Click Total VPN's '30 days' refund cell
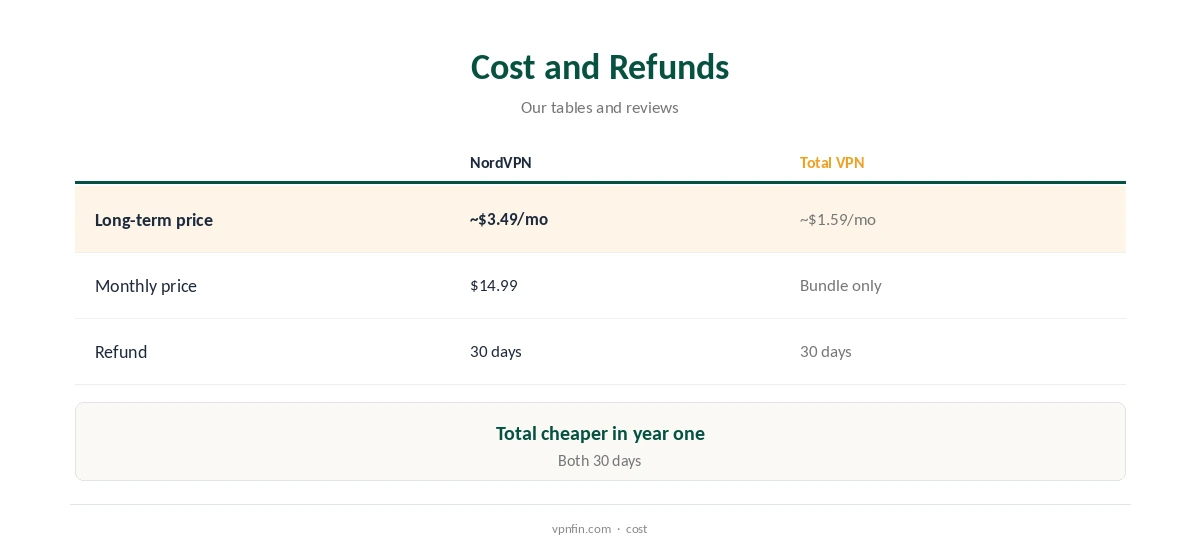The height and width of the screenshot is (548, 1200). coord(826,351)
